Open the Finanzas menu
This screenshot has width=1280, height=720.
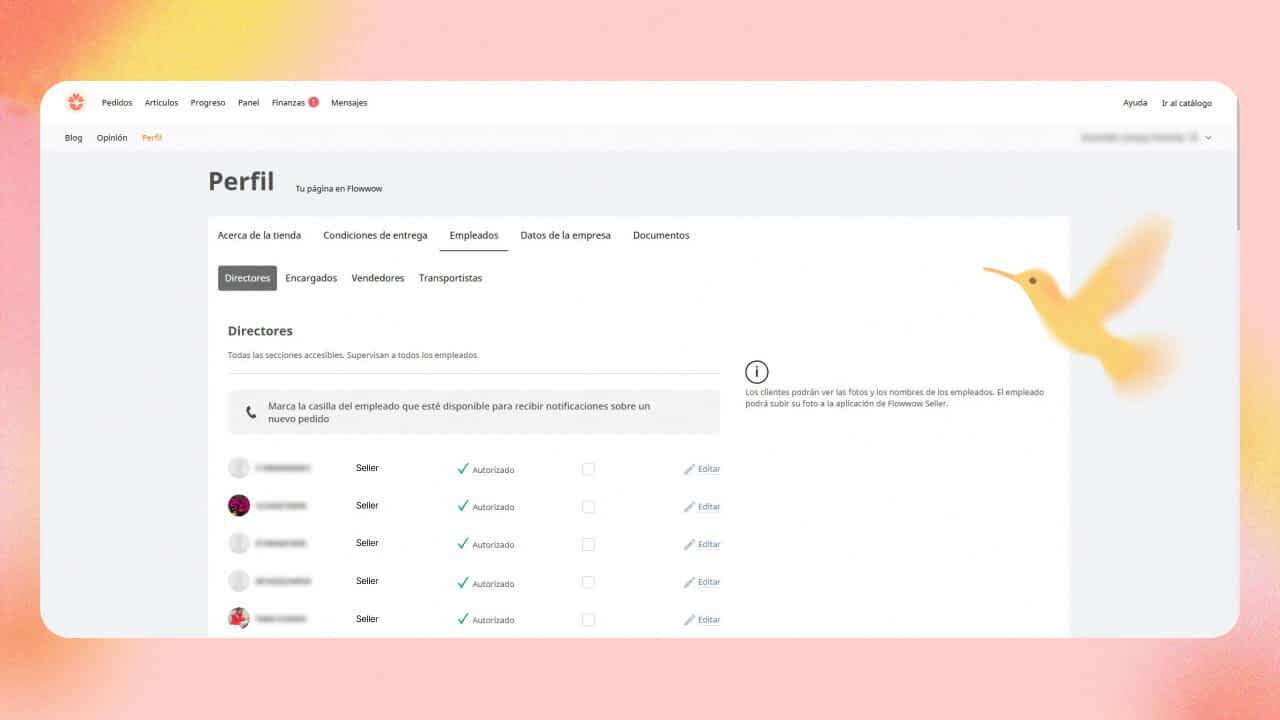[288, 103]
